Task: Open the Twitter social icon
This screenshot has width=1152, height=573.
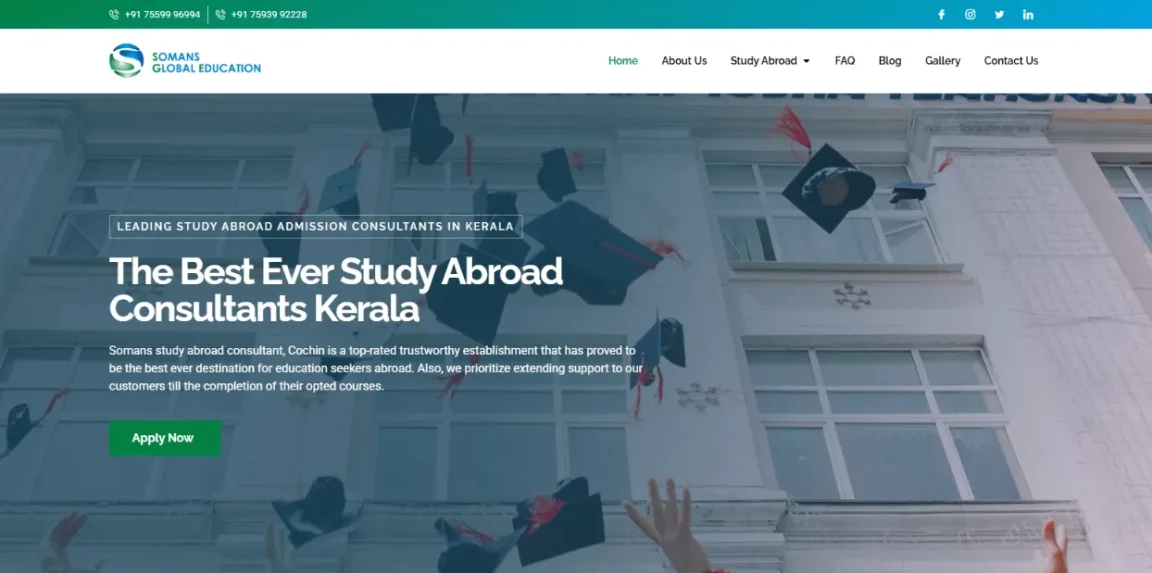Action: tap(999, 15)
